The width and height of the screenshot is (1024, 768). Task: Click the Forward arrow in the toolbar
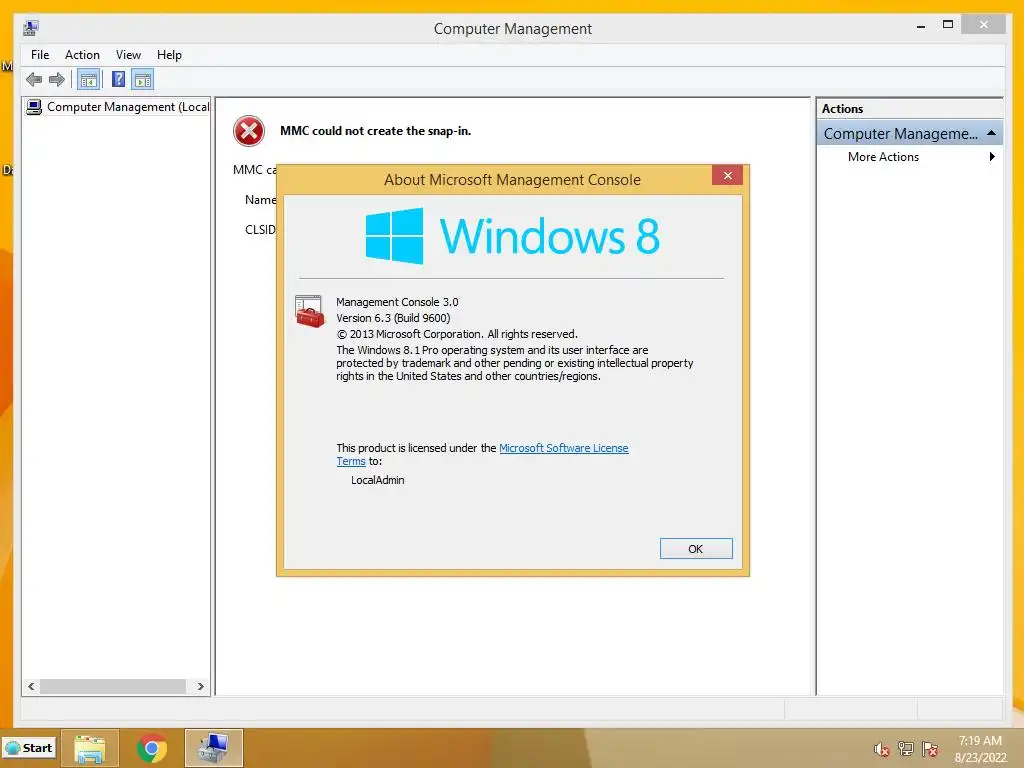point(57,80)
